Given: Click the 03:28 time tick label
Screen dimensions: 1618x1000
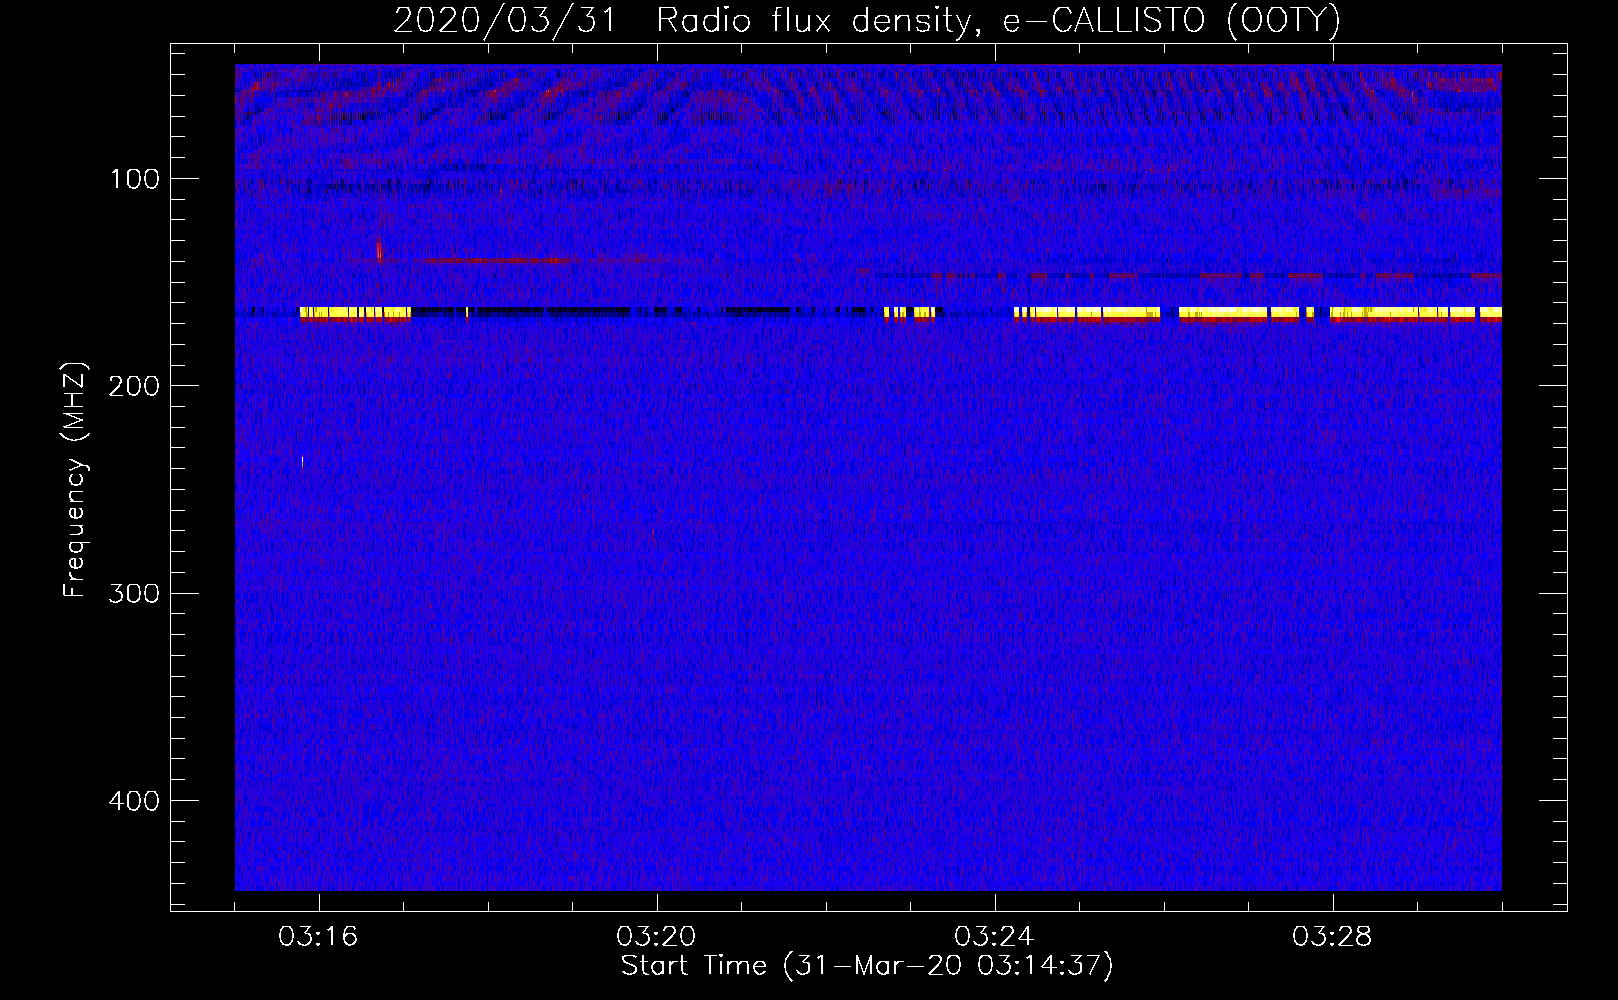Looking at the screenshot, I should pos(1332,936).
